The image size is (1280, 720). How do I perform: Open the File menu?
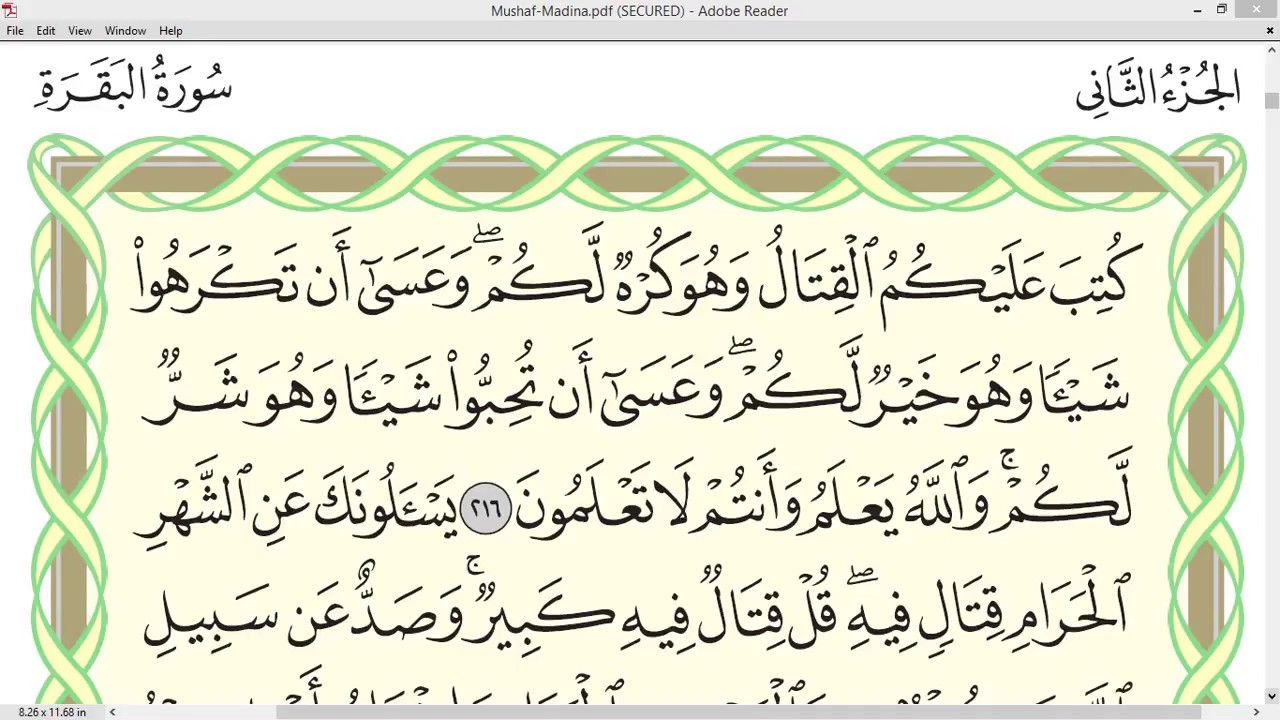coord(15,31)
